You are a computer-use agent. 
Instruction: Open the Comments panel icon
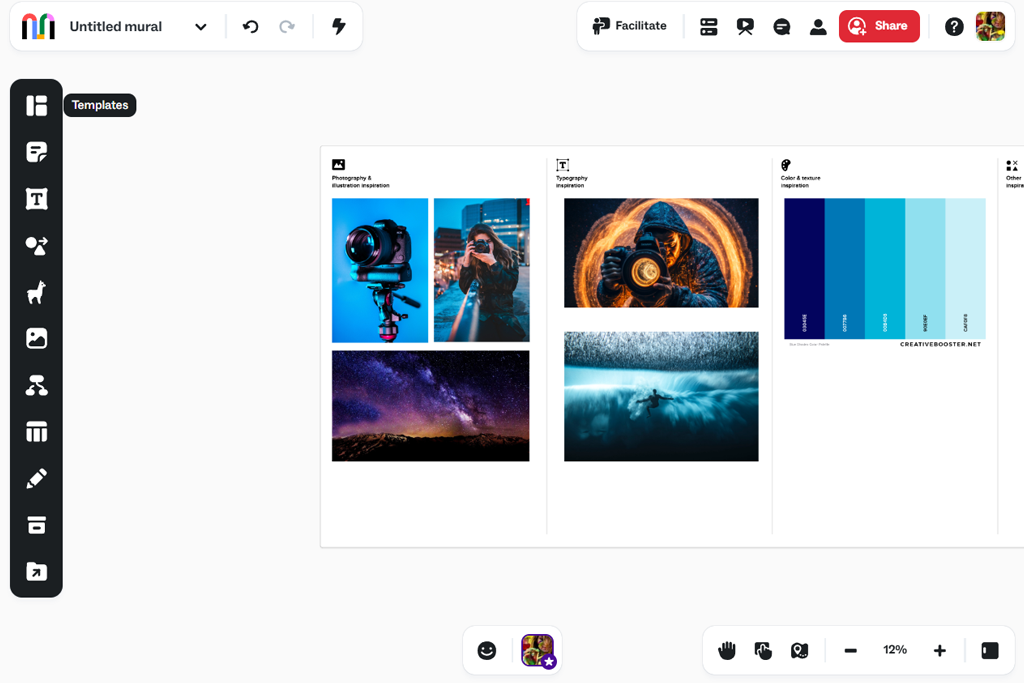[x=782, y=27]
